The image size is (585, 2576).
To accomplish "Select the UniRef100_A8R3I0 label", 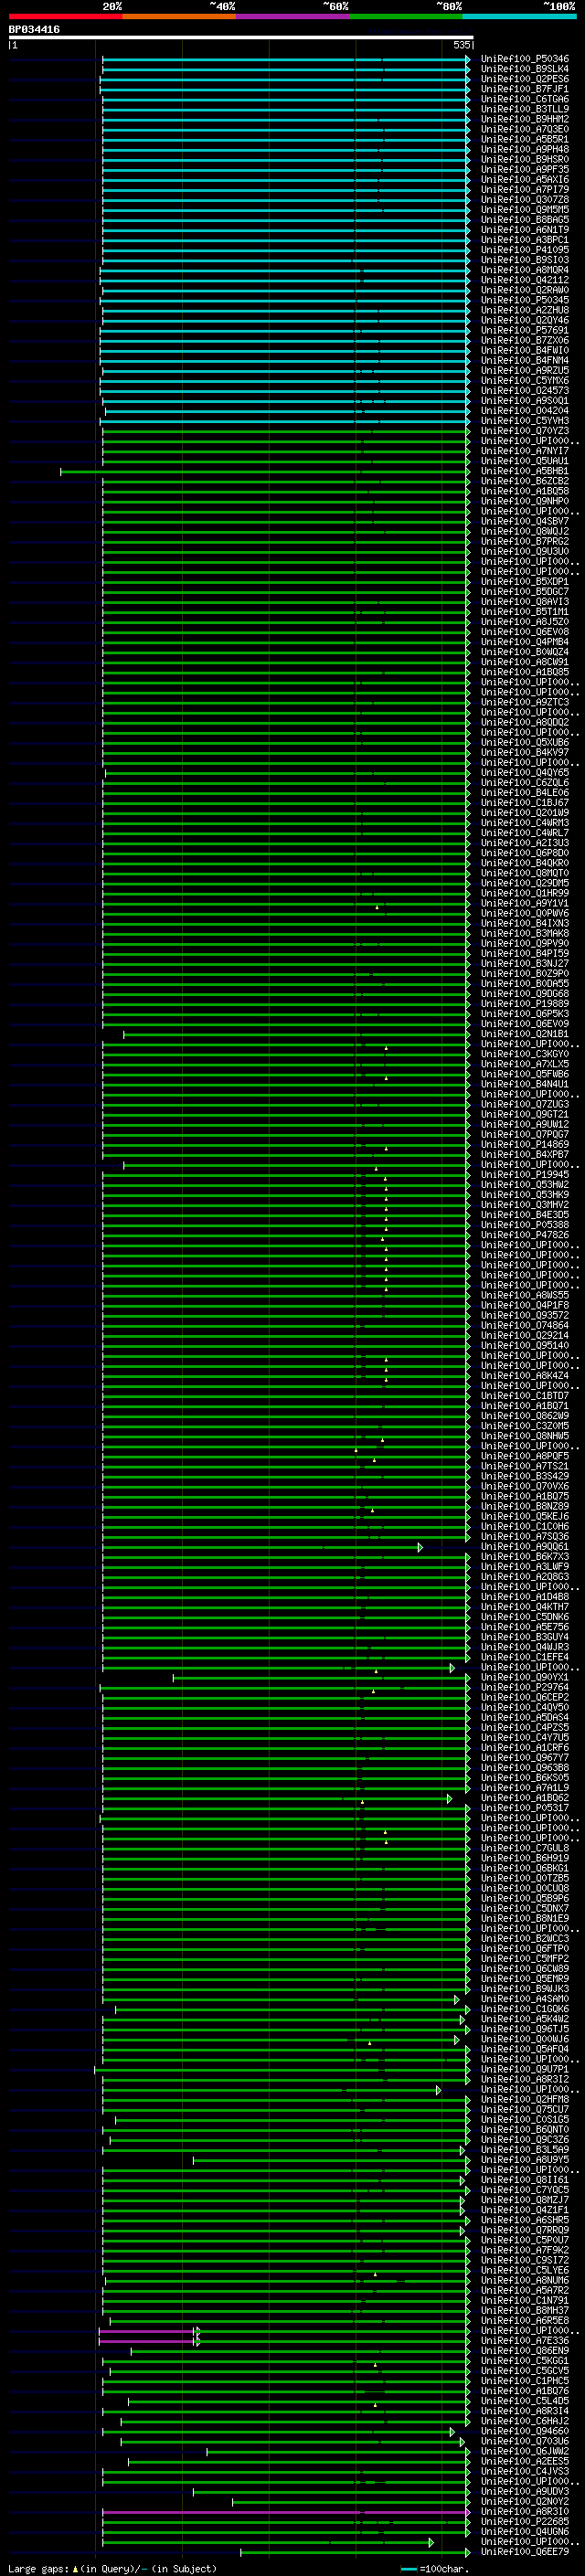I will coord(525,2512).
